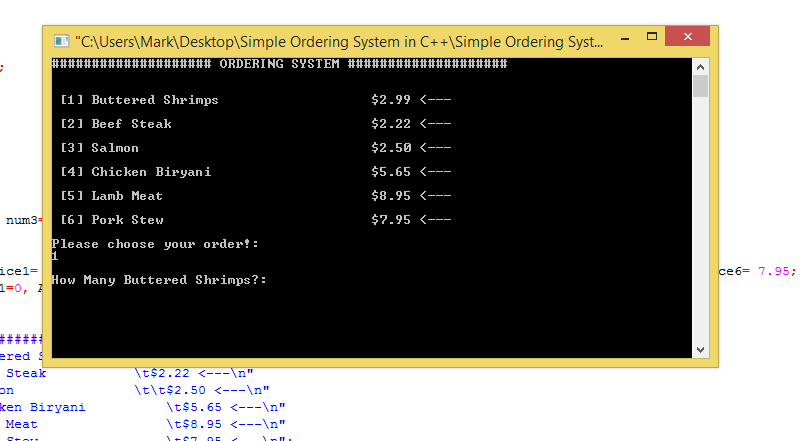Click the $5.65 price in console

tap(391, 172)
